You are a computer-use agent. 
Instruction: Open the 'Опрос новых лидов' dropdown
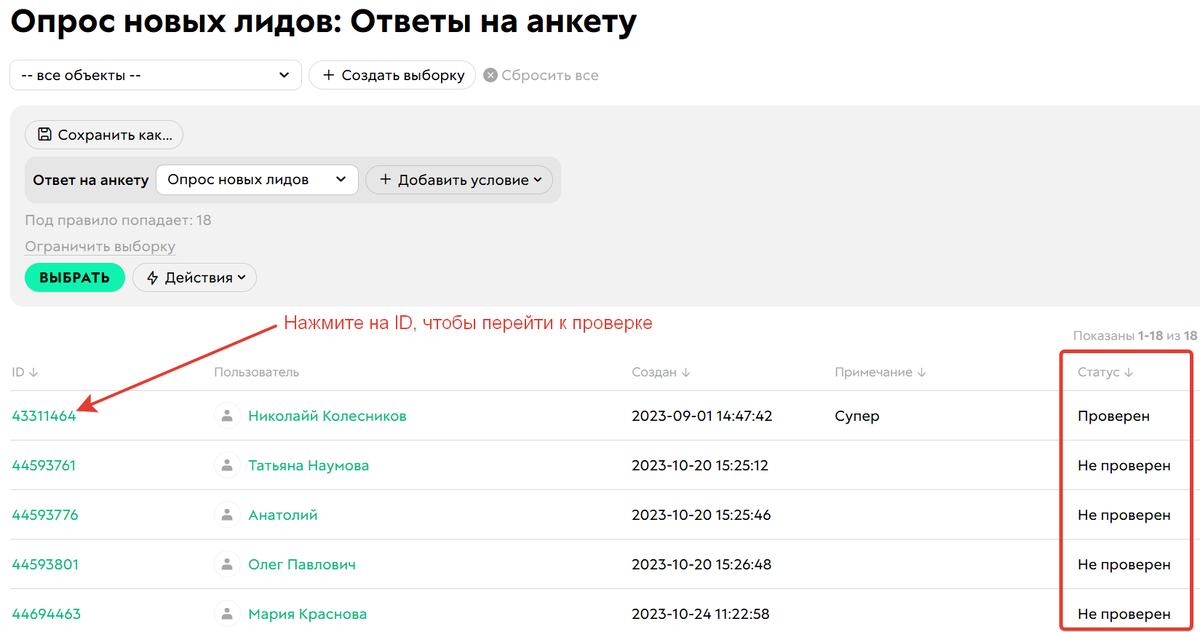click(x=256, y=180)
